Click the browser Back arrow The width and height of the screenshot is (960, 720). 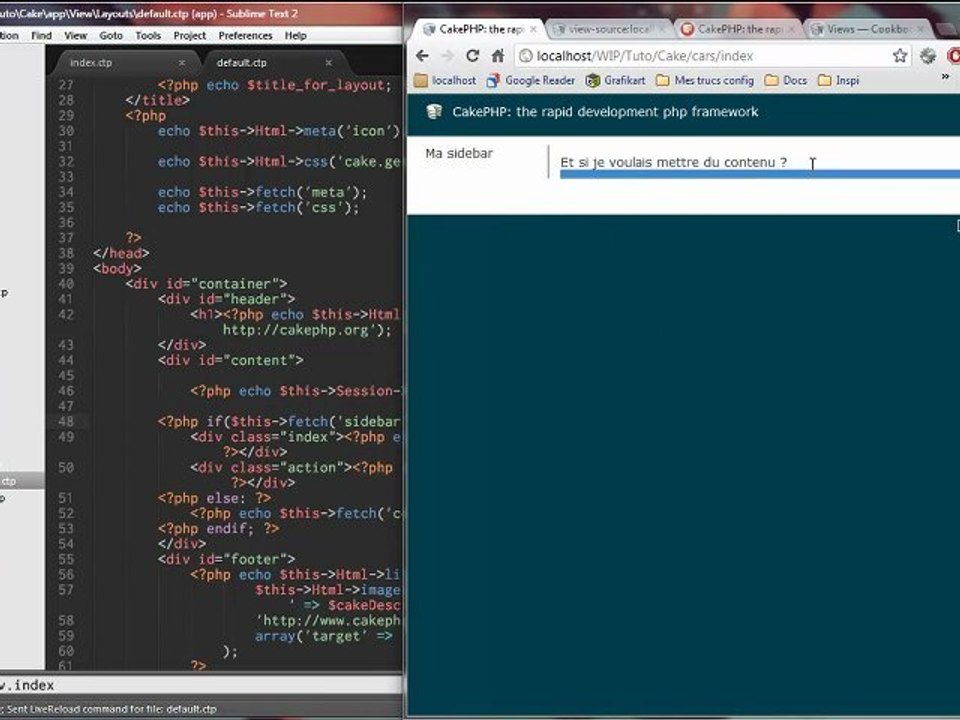(422, 56)
